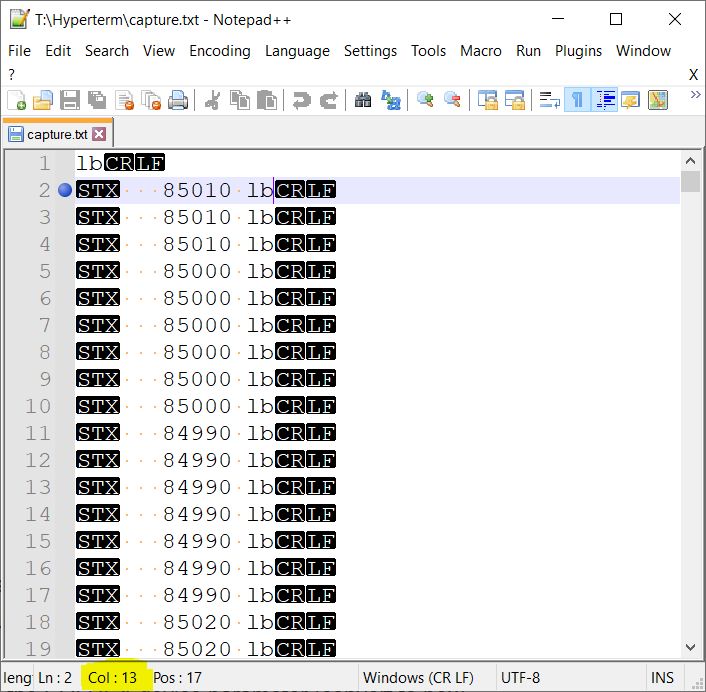Click line number 1 in margin
The width and height of the screenshot is (706, 692).
point(45,163)
